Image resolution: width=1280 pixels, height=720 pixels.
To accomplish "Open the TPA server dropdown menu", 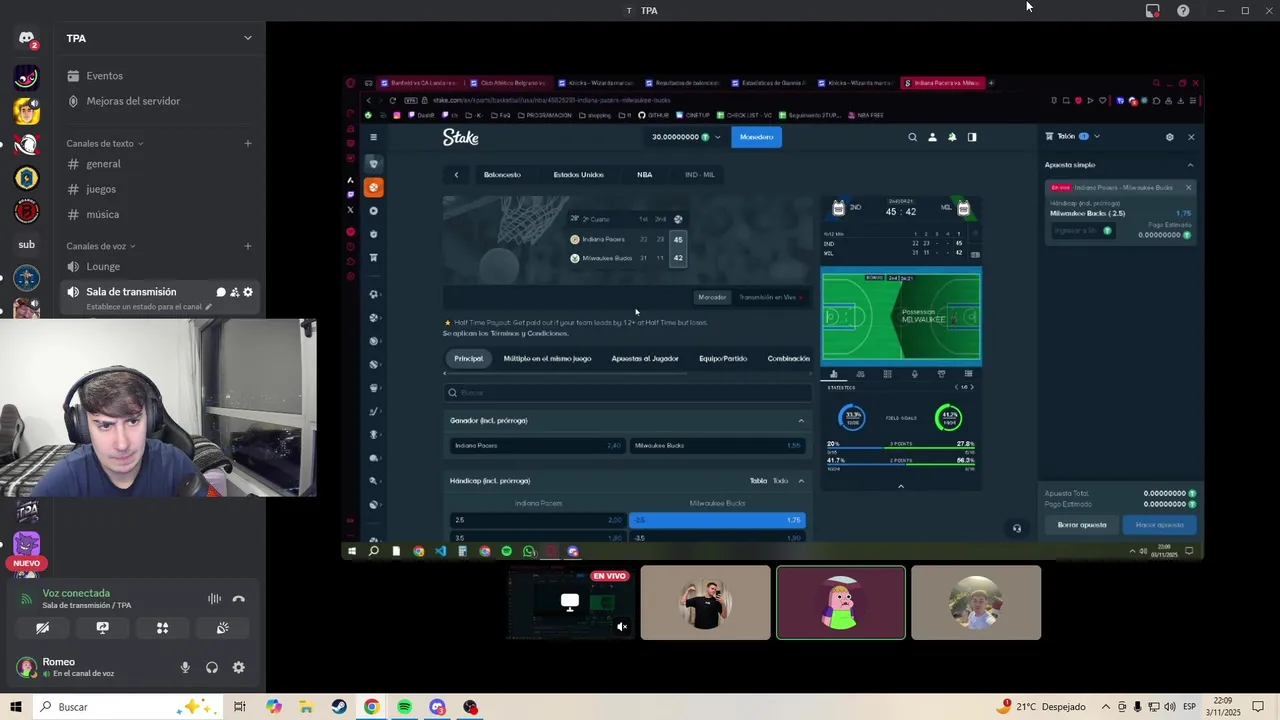I will point(248,38).
